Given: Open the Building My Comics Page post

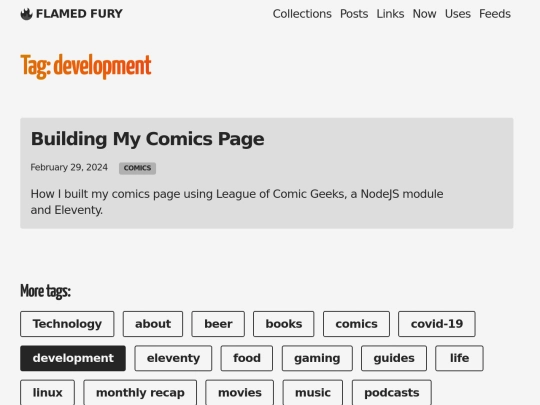Looking at the screenshot, I should coord(147,139).
